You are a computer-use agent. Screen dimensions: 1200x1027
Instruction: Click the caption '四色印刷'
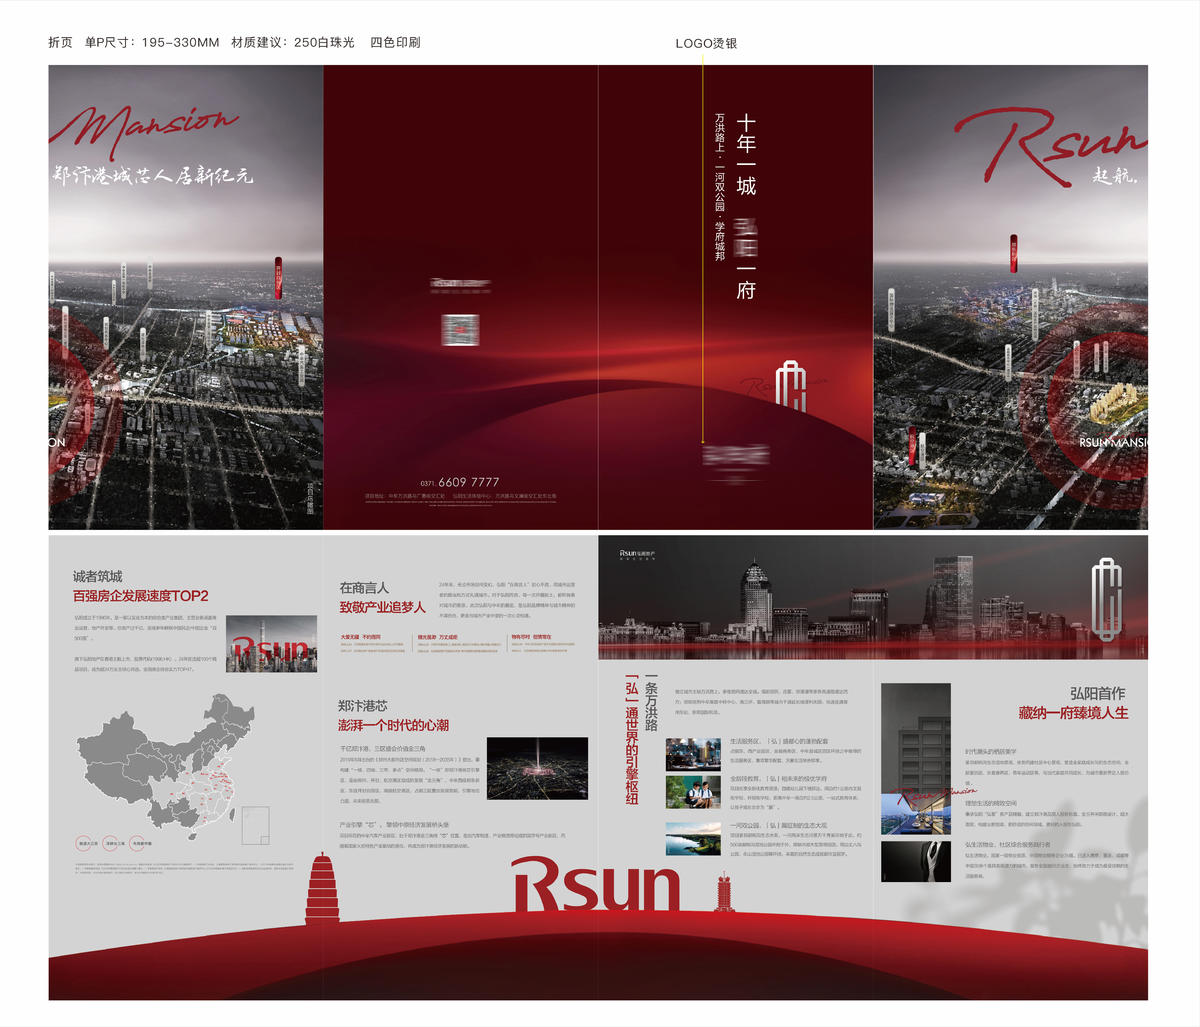[395, 42]
